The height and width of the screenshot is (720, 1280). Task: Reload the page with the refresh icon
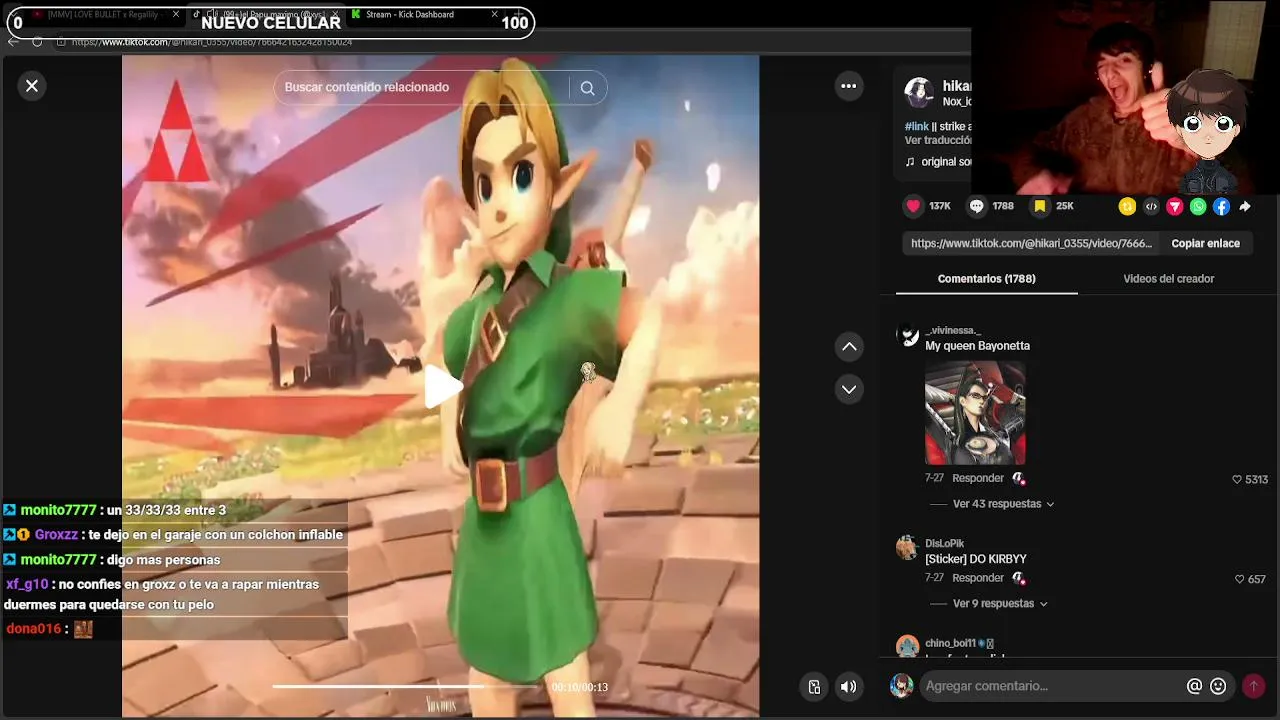pos(37,42)
